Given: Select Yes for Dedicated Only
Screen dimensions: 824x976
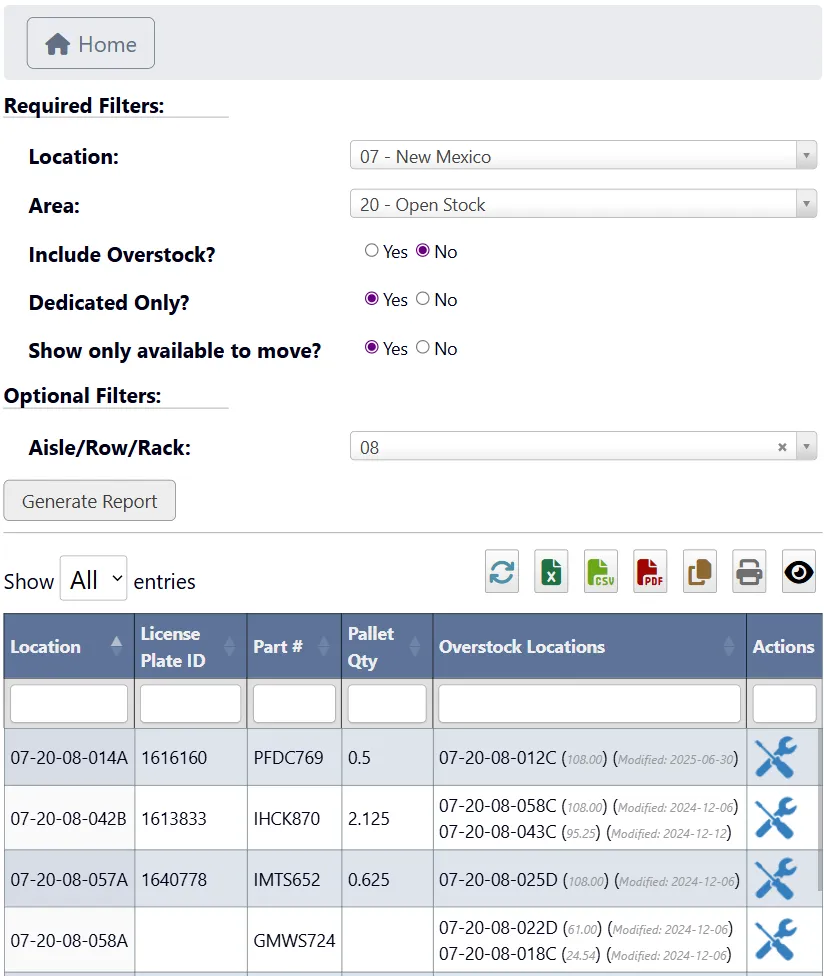Looking at the screenshot, I should (372, 299).
